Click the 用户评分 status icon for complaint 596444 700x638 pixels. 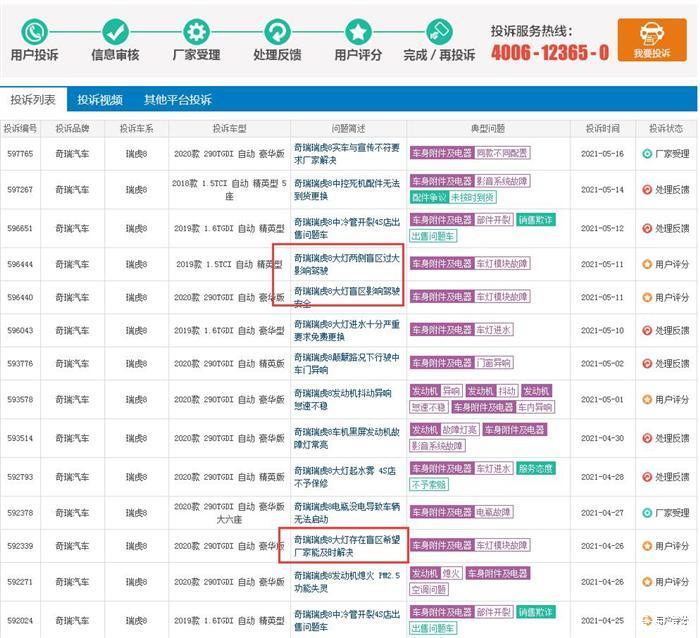point(647,264)
